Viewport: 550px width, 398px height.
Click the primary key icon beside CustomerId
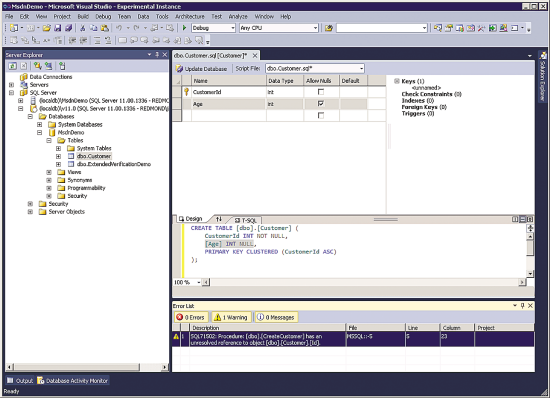(x=187, y=92)
